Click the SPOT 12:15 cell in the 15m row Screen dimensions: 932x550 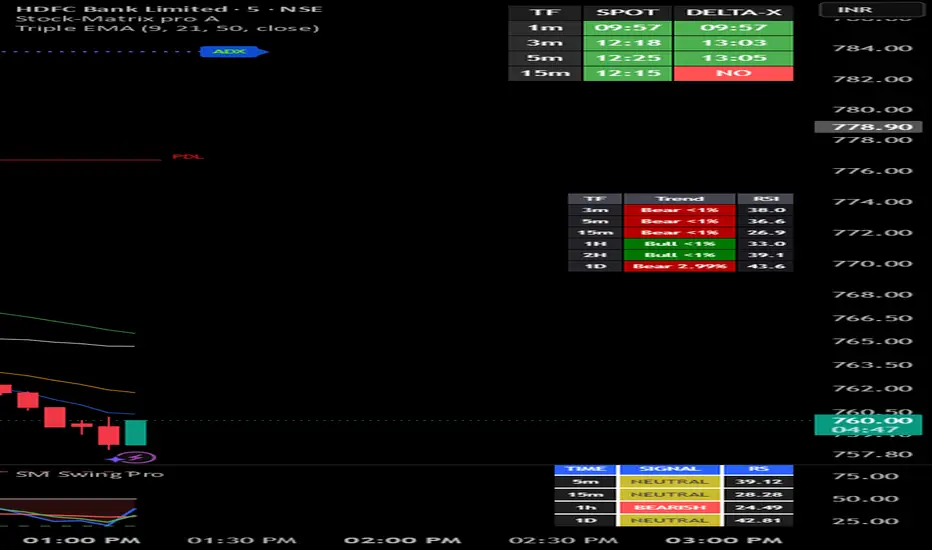627,73
